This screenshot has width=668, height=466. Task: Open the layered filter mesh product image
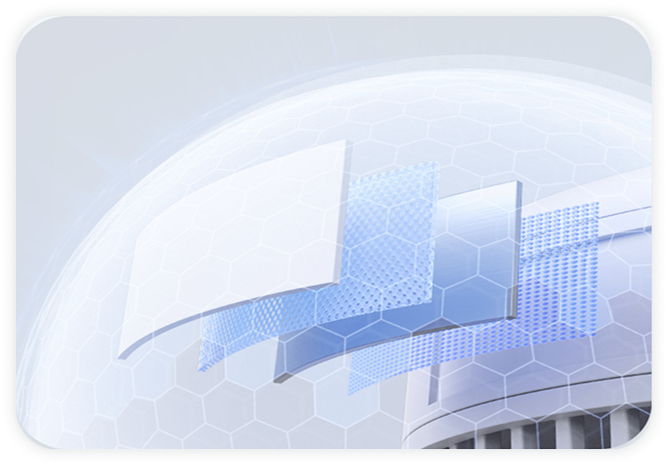tap(334, 233)
